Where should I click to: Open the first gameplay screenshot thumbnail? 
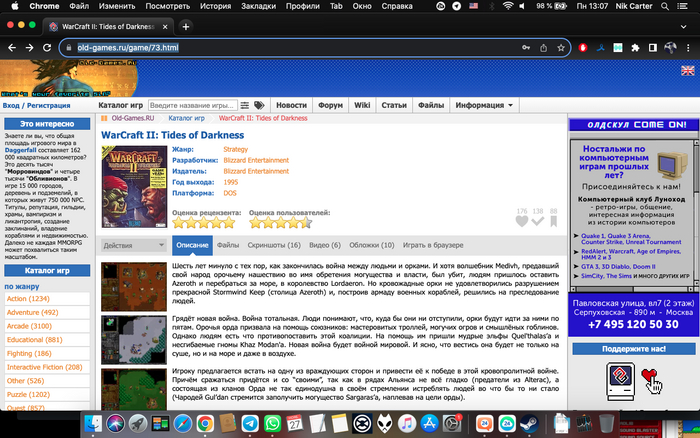[134, 287]
